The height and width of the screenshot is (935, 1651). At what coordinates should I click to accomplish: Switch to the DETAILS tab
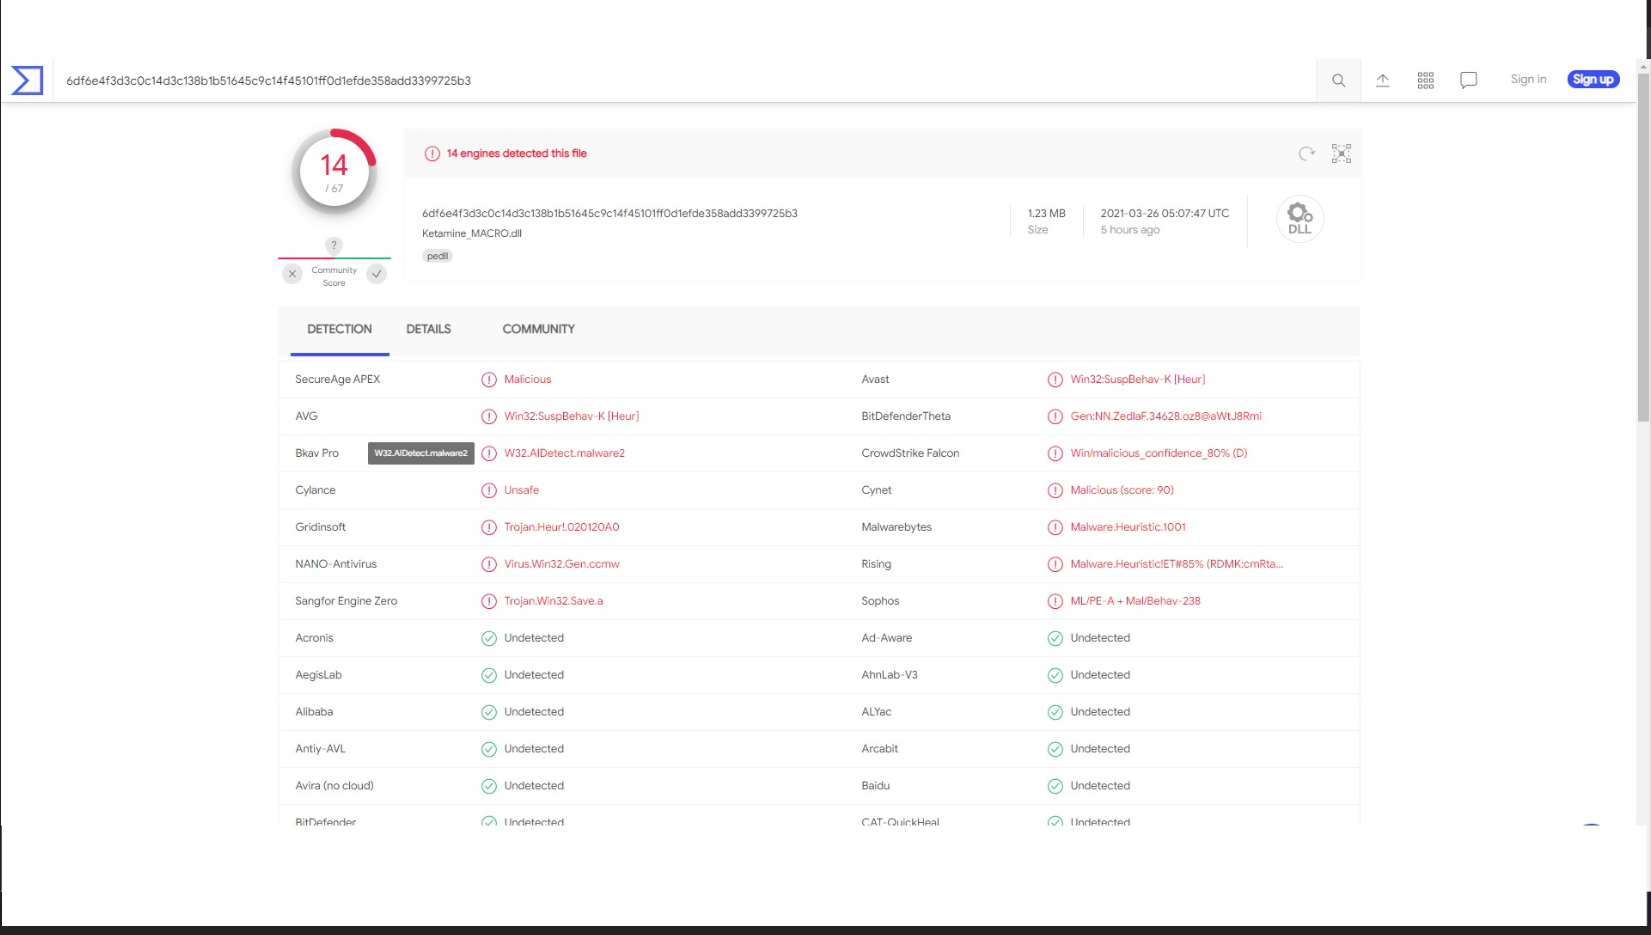click(x=428, y=329)
